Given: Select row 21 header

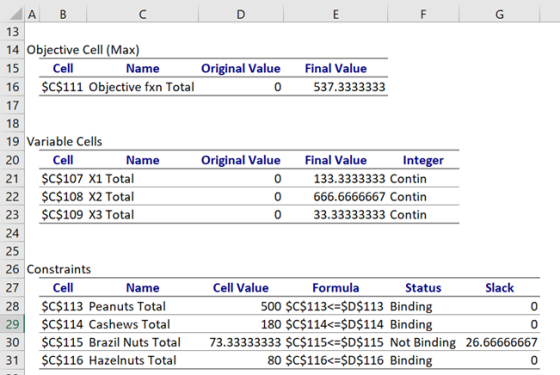Looking at the screenshot, I should pos(12,179).
